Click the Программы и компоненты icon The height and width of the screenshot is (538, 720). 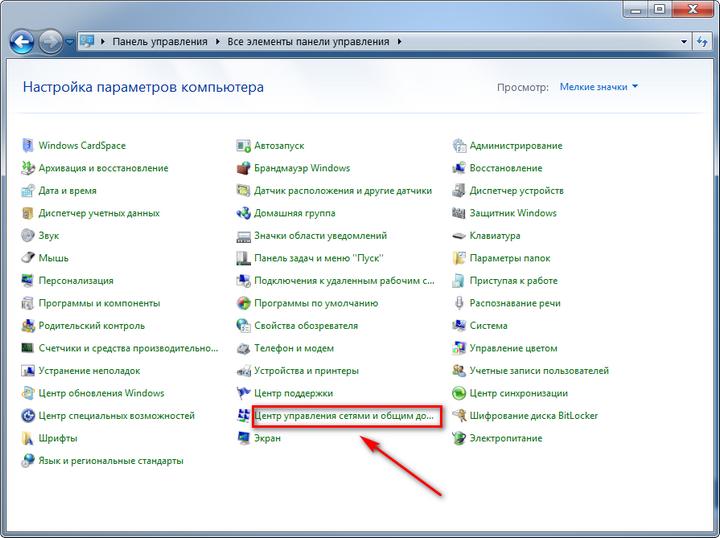[28, 303]
